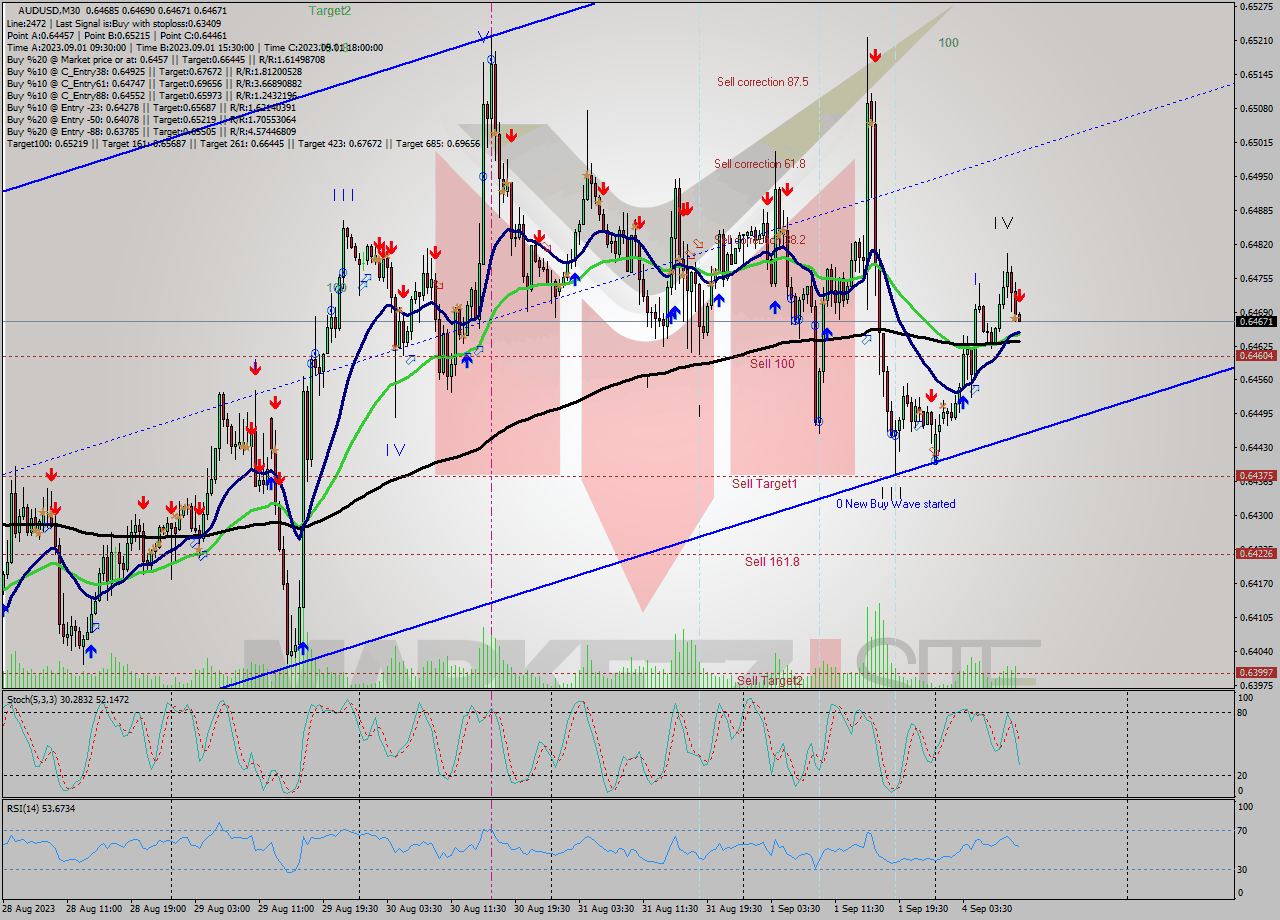The width and height of the screenshot is (1280, 920).
Task: Click the 29 Aug 11:00 time label
Action: point(286,909)
